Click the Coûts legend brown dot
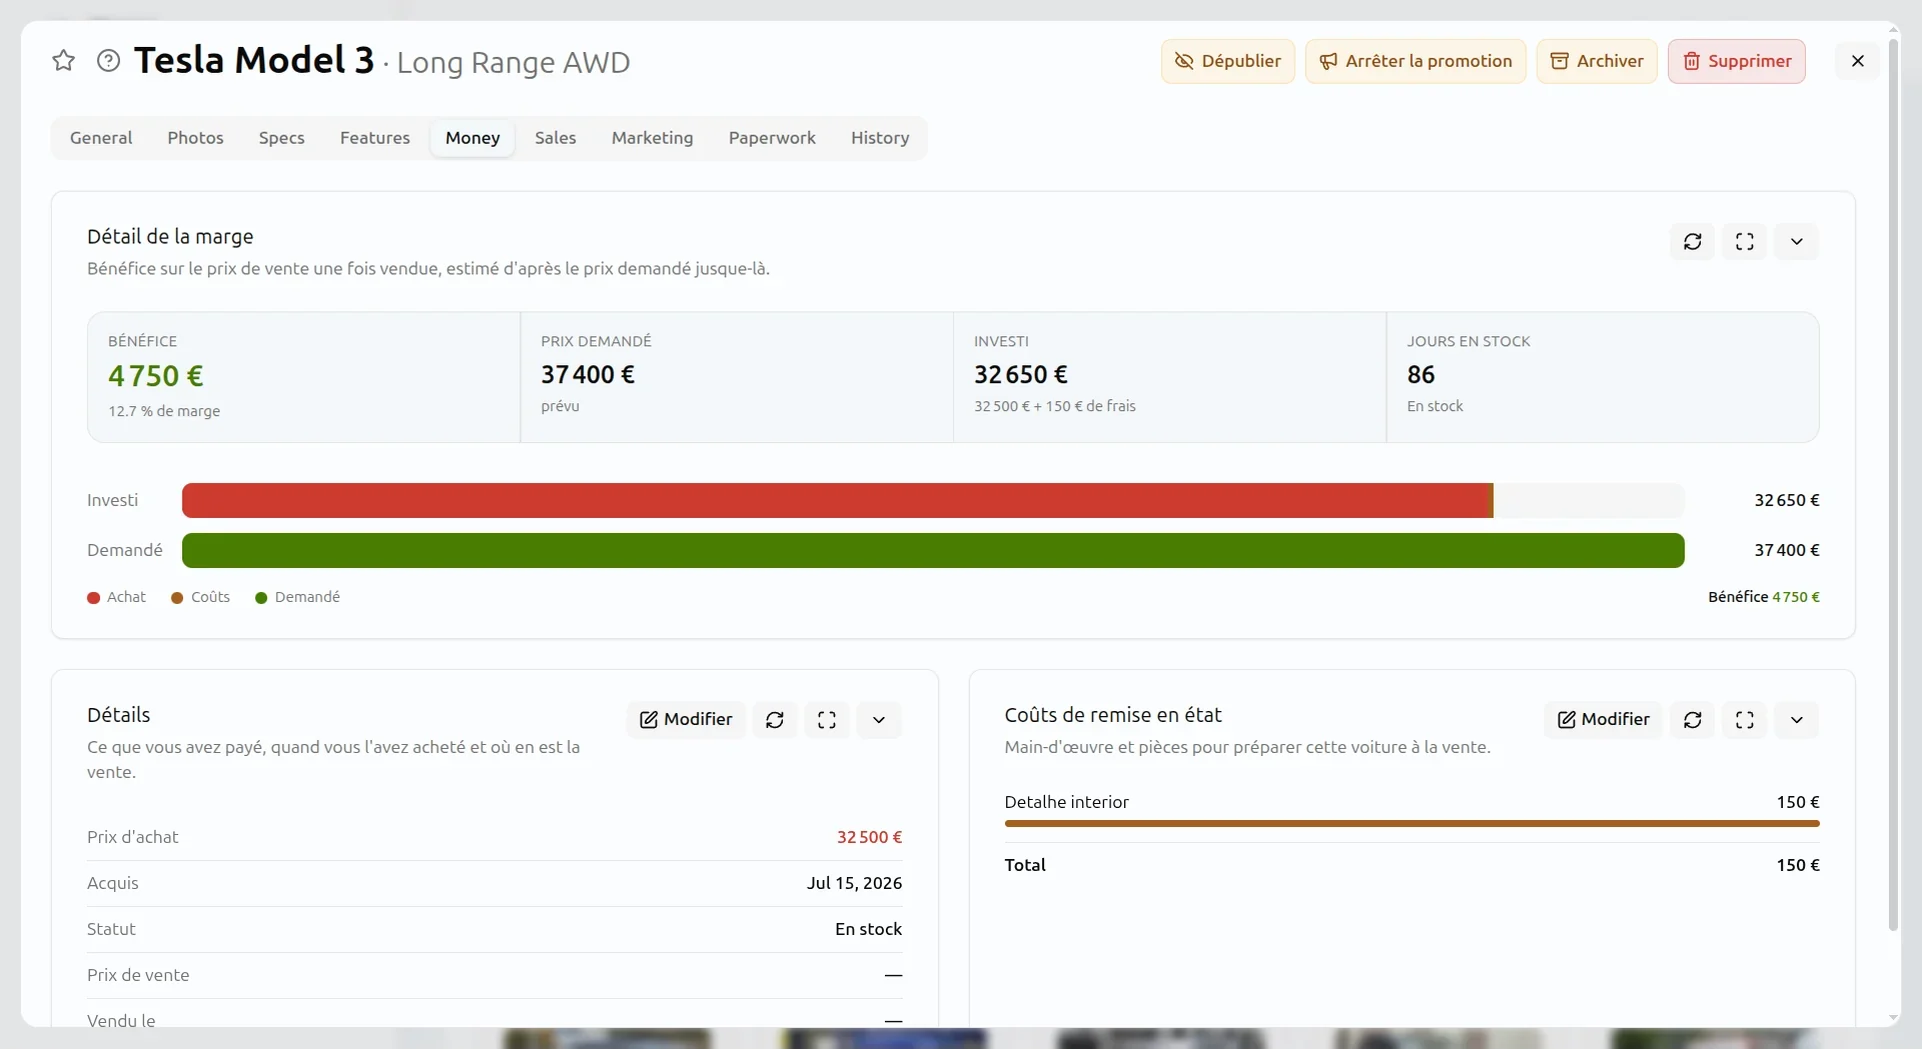 click(177, 598)
